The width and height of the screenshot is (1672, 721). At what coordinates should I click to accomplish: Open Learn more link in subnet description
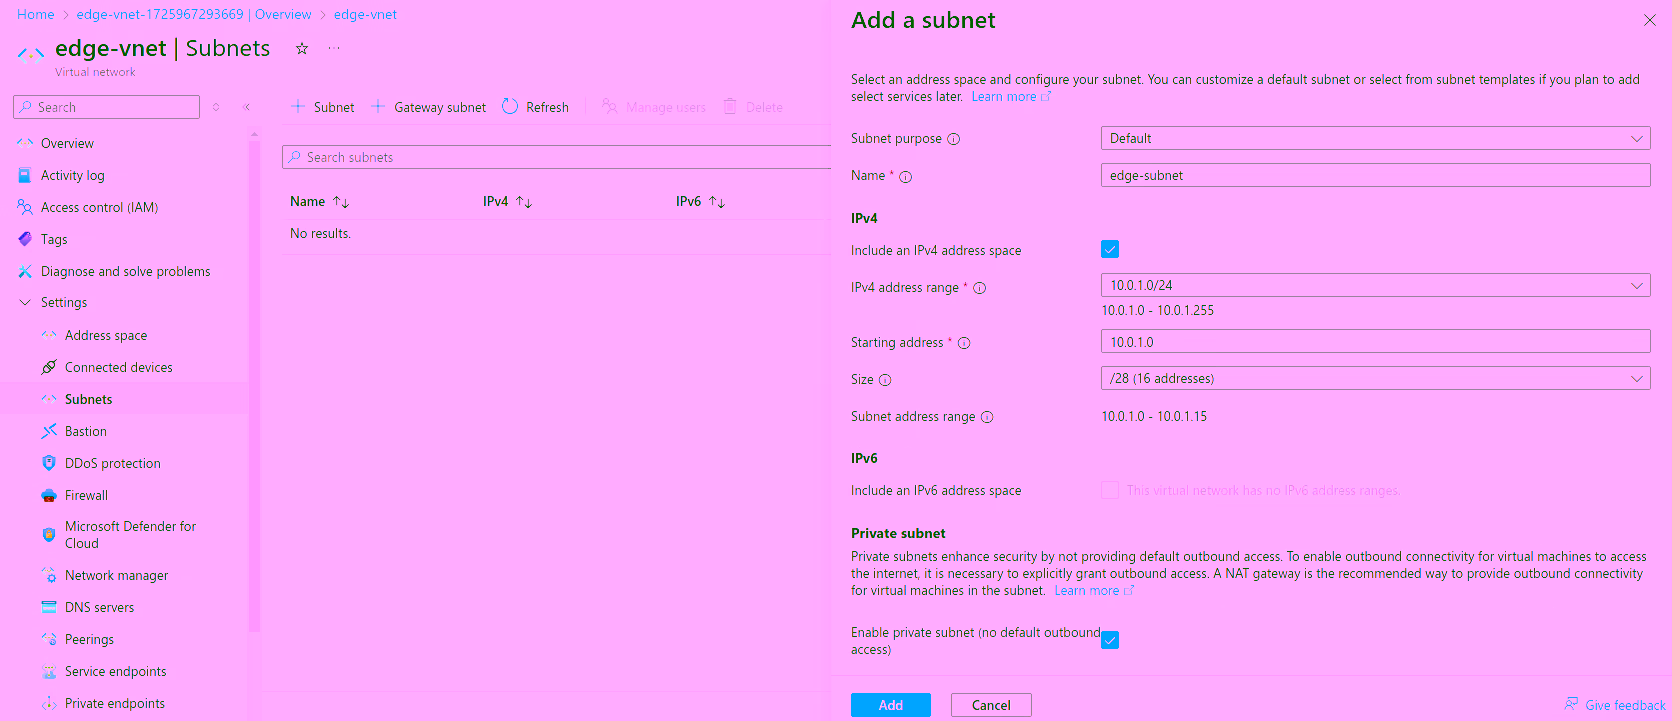(1011, 97)
